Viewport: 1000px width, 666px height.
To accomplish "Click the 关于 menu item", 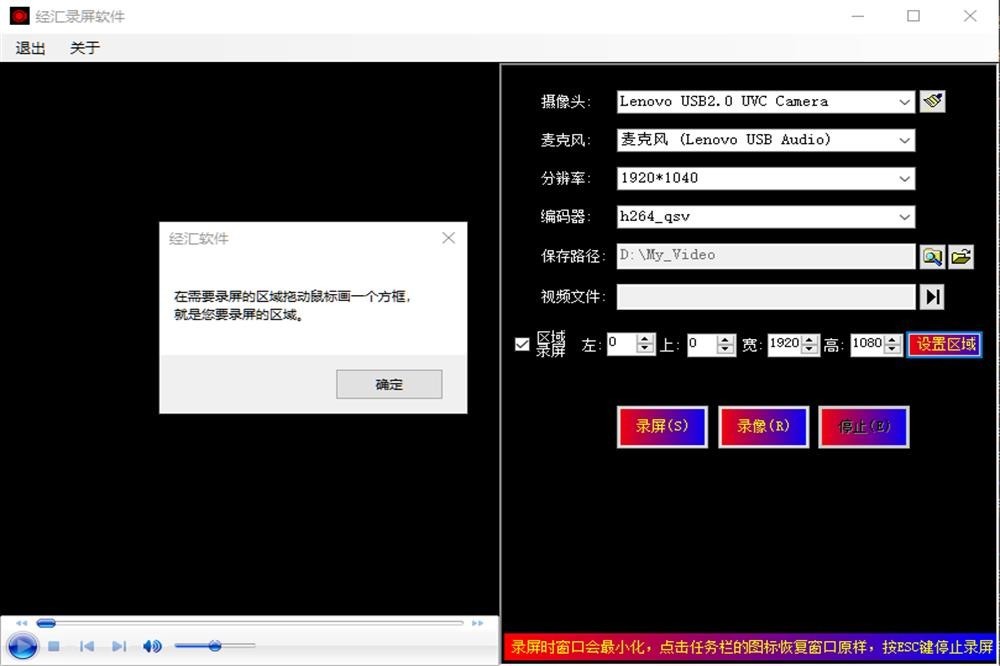I will tap(85, 47).
